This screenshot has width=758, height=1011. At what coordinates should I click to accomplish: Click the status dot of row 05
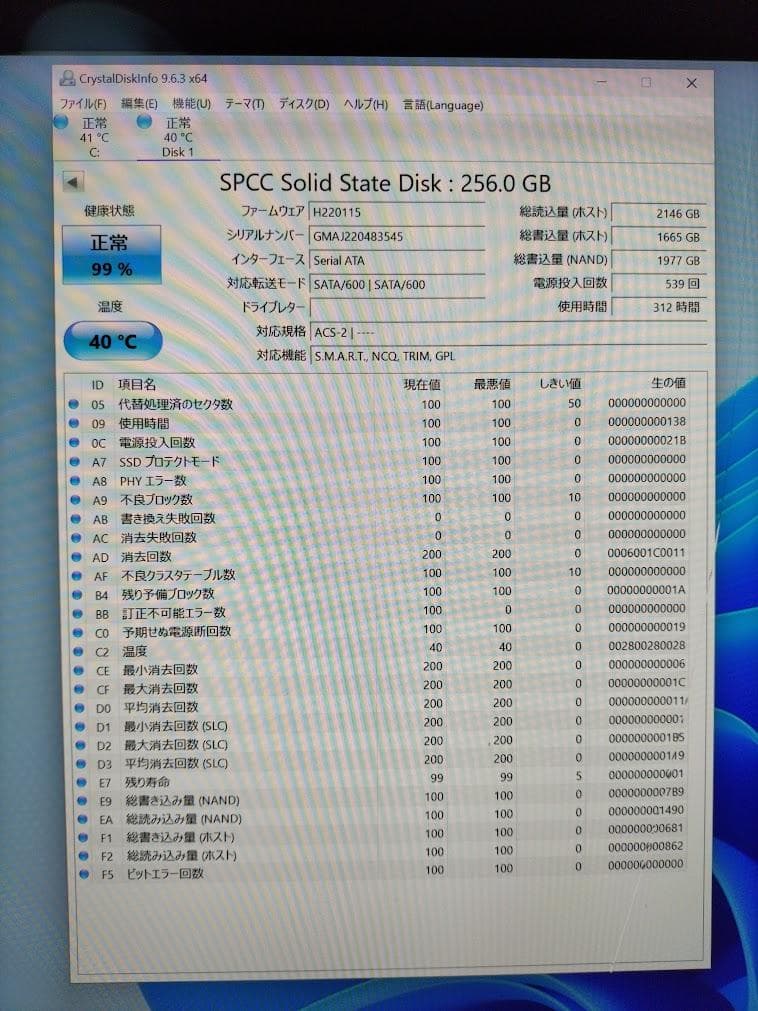tap(73, 404)
